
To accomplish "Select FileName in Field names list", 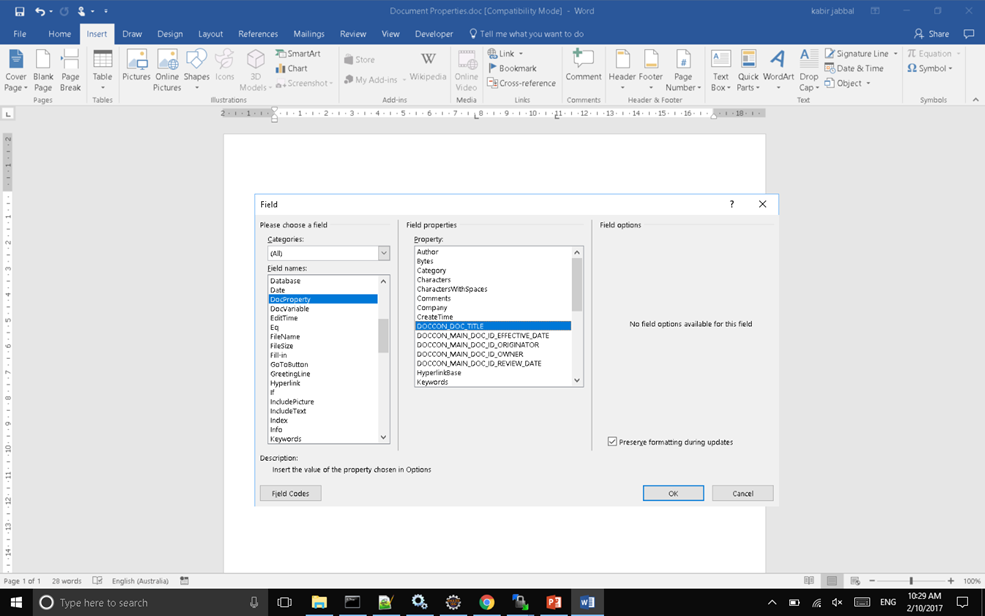I will (x=323, y=337).
